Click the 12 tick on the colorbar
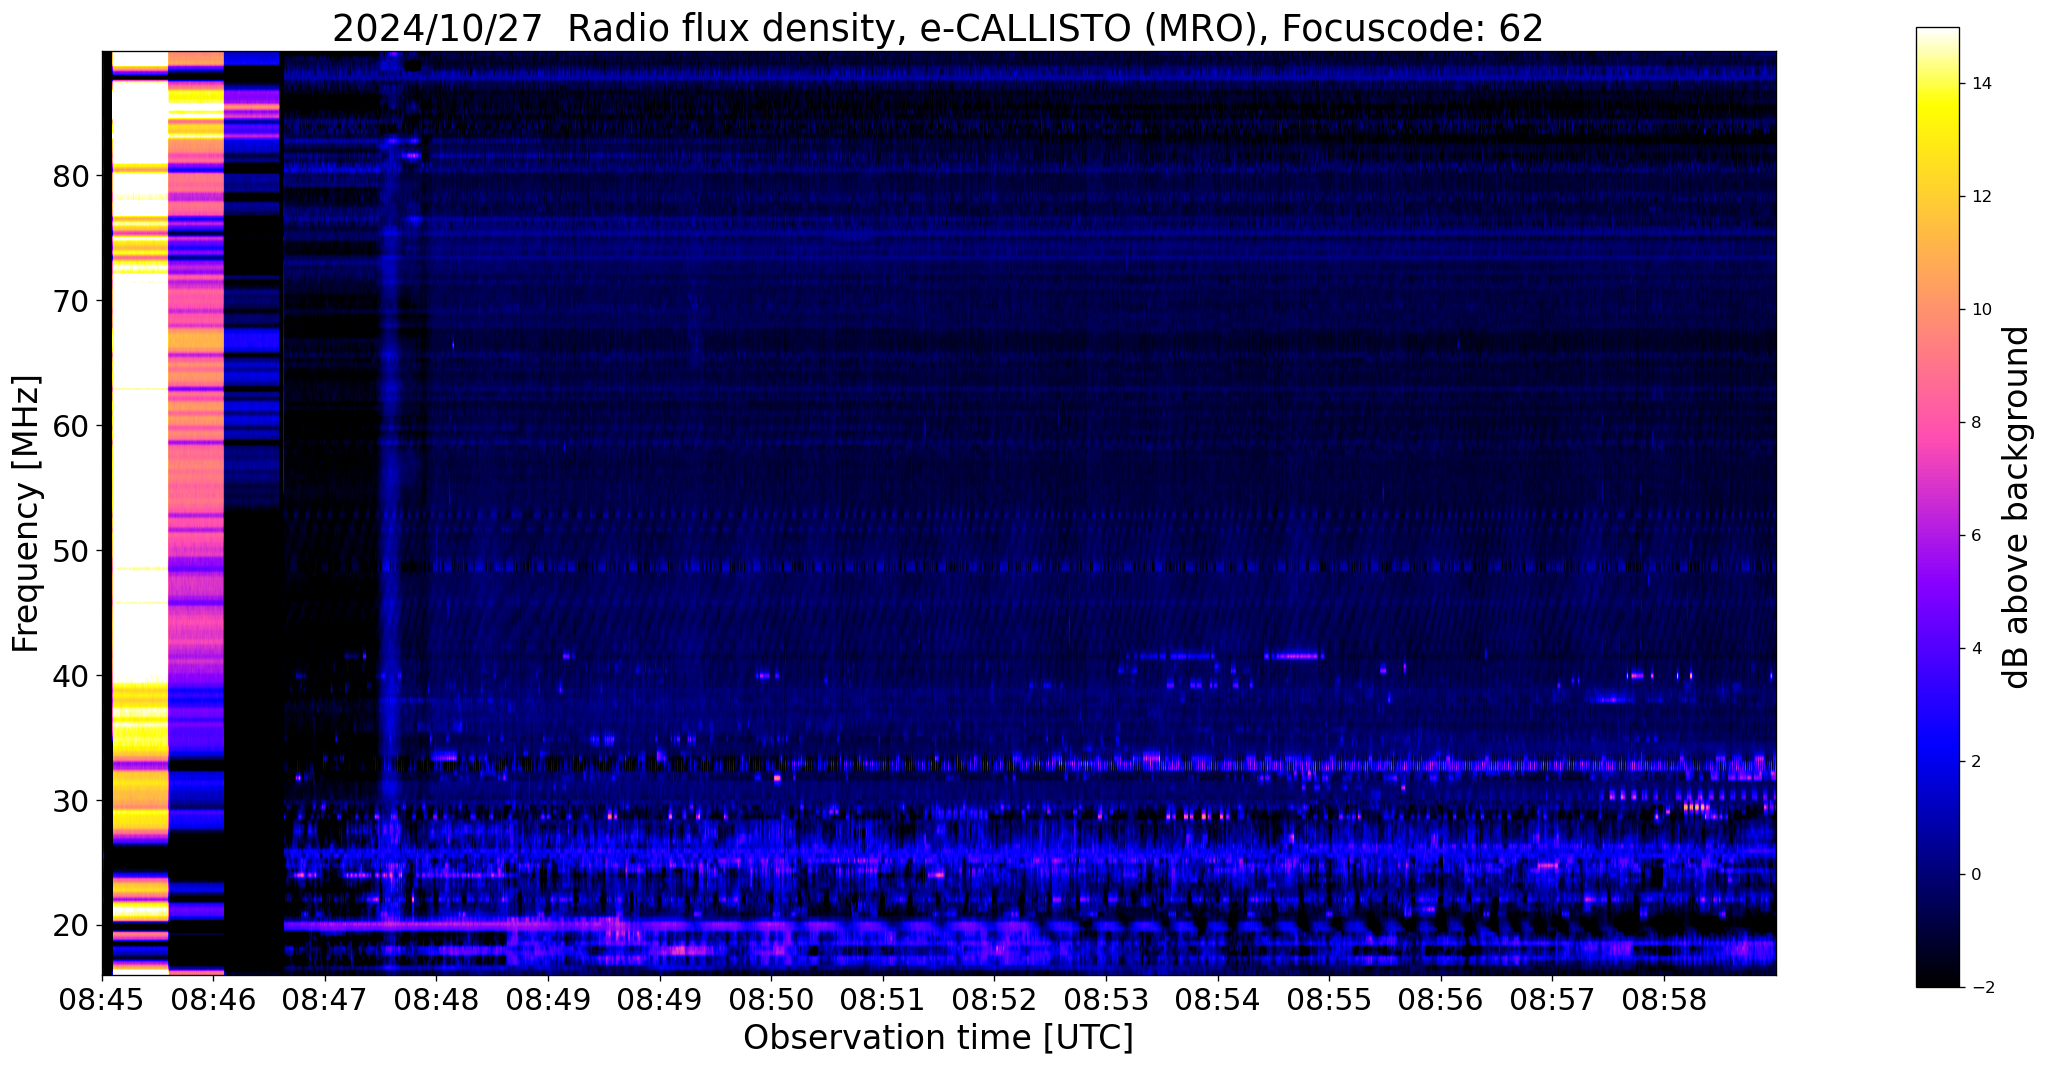 coord(1980,197)
